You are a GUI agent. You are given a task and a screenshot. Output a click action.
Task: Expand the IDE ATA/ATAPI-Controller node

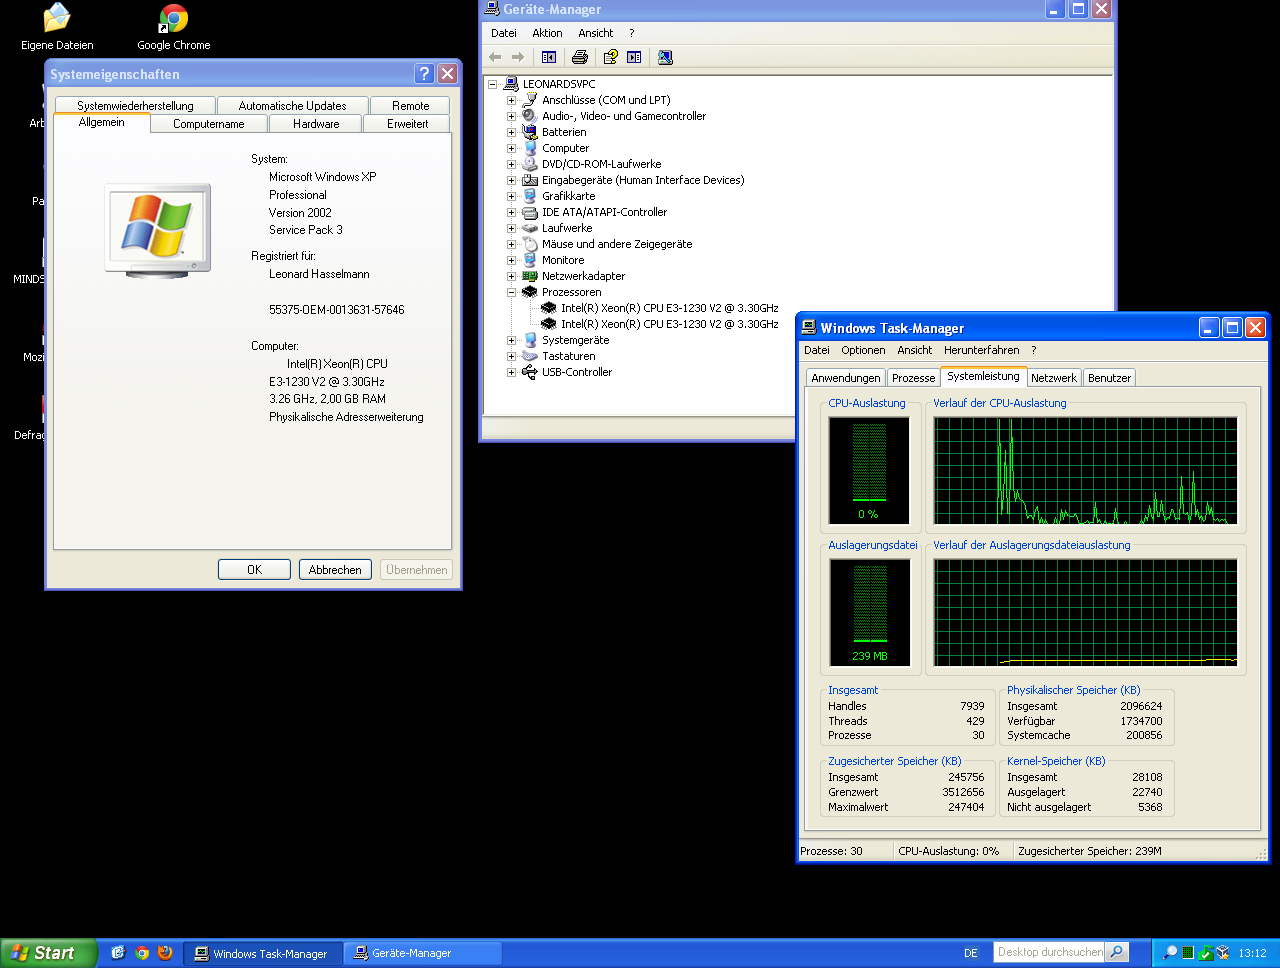[x=511, y=212]
